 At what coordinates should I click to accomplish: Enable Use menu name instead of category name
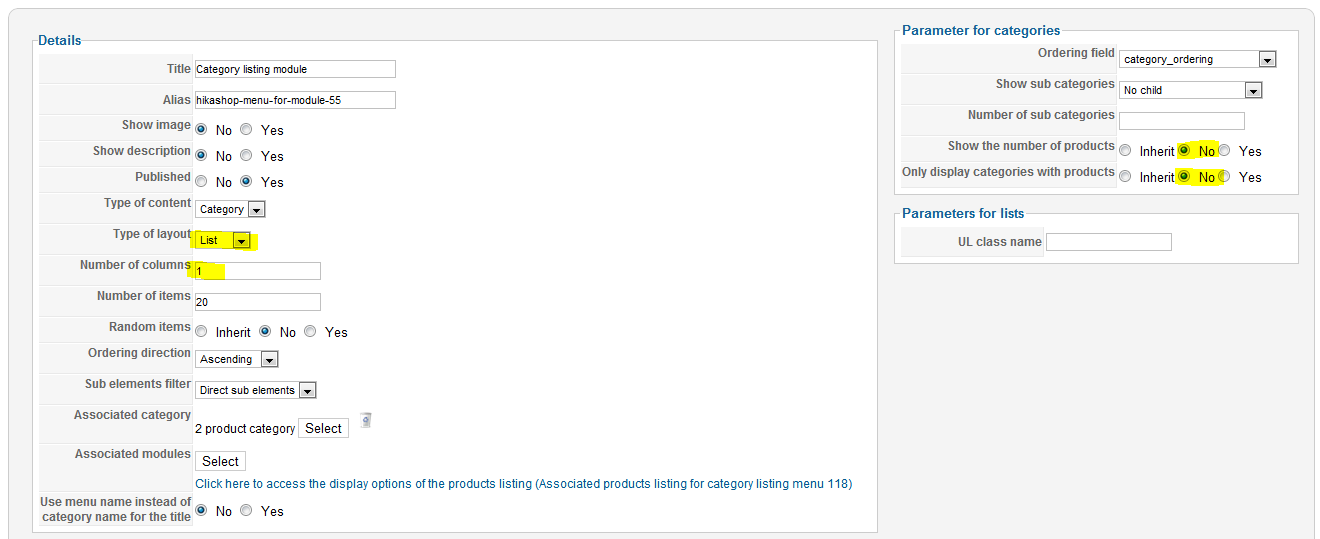point(246,511)
